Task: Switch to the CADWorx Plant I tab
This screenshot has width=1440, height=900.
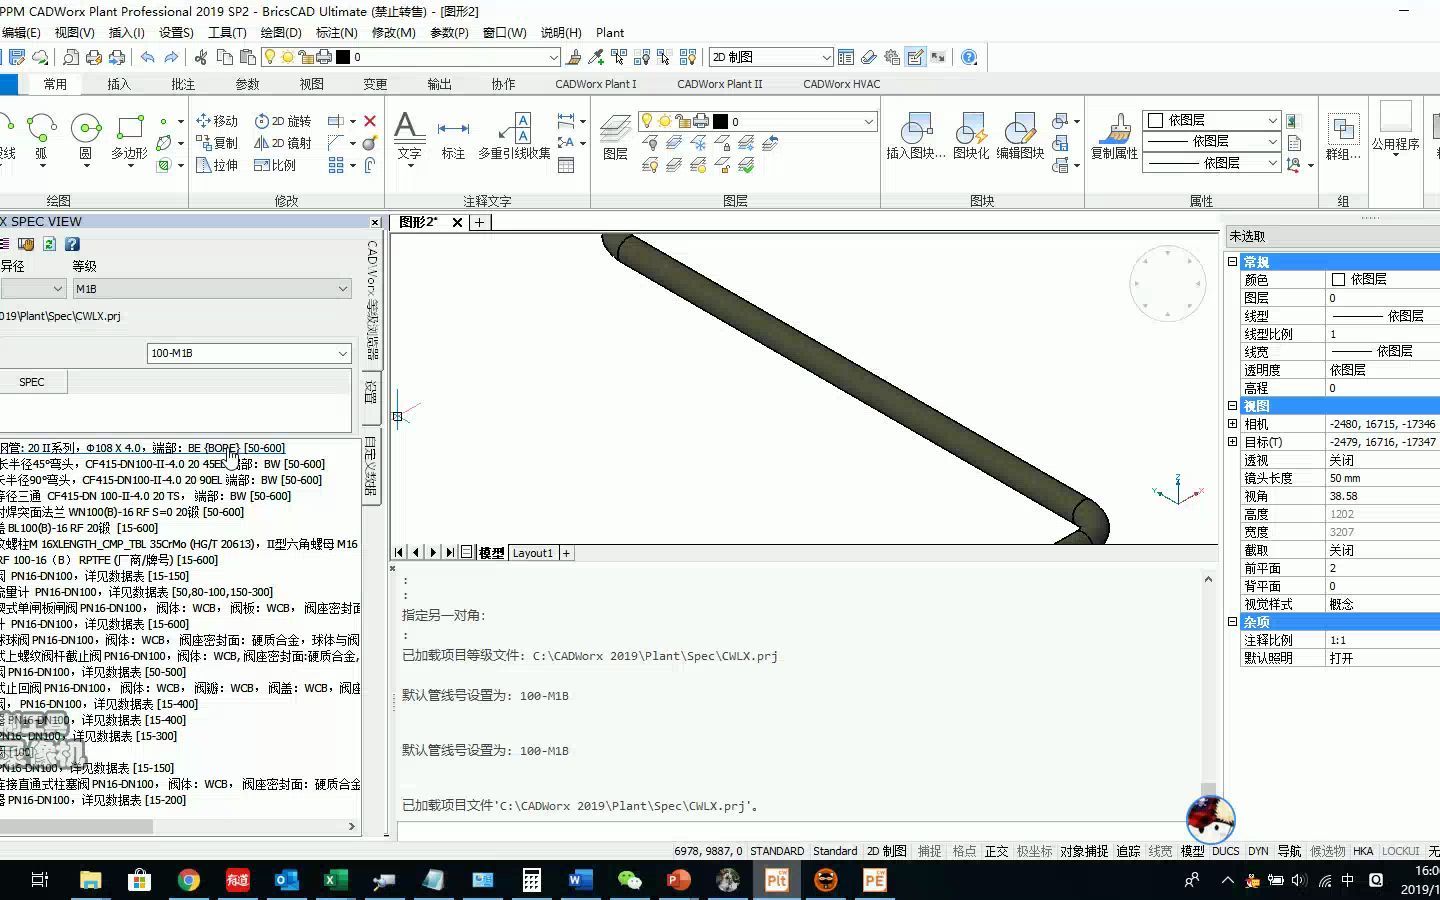Action: tap(596, 84)
